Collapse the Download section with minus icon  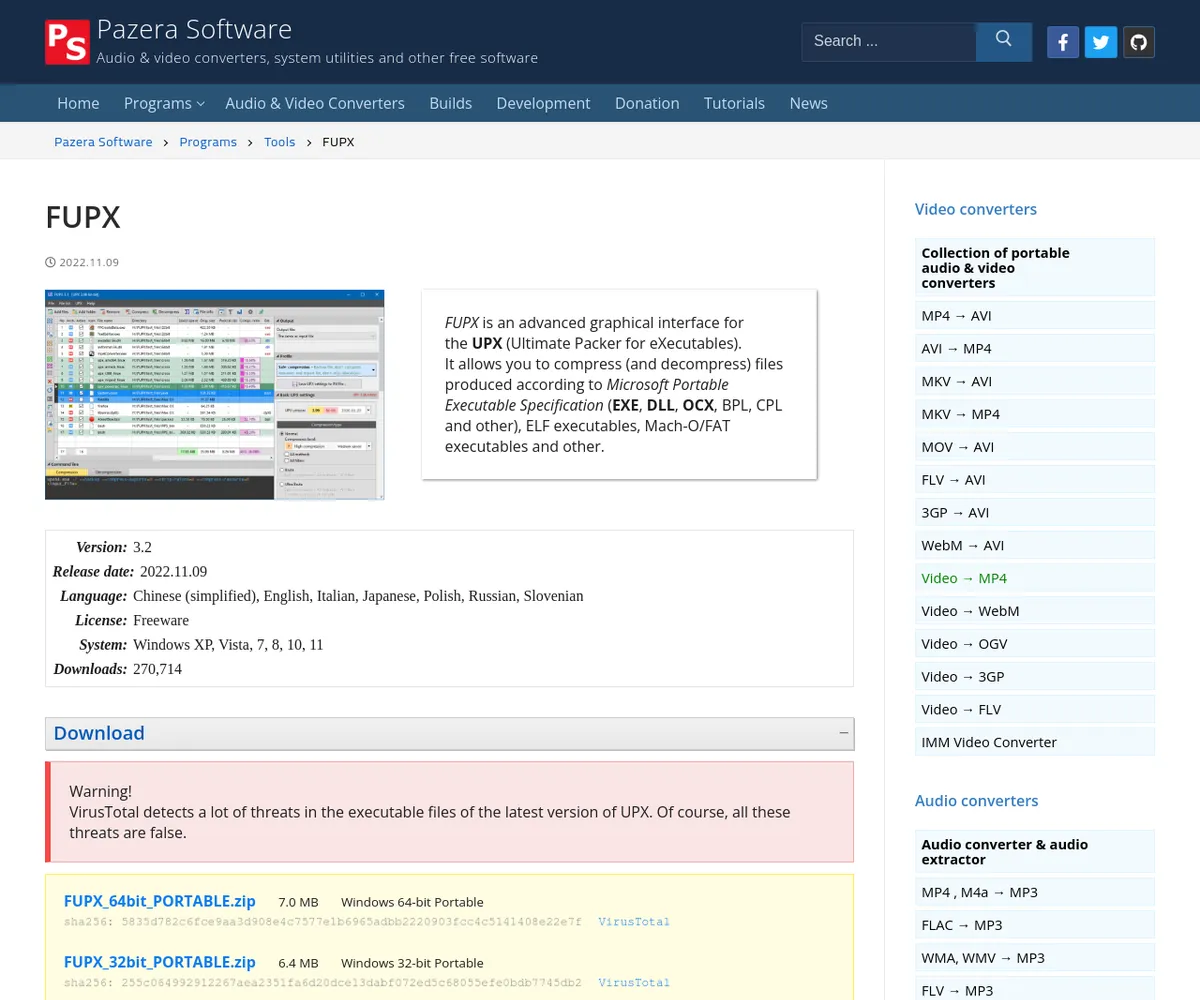click(843, 733)
